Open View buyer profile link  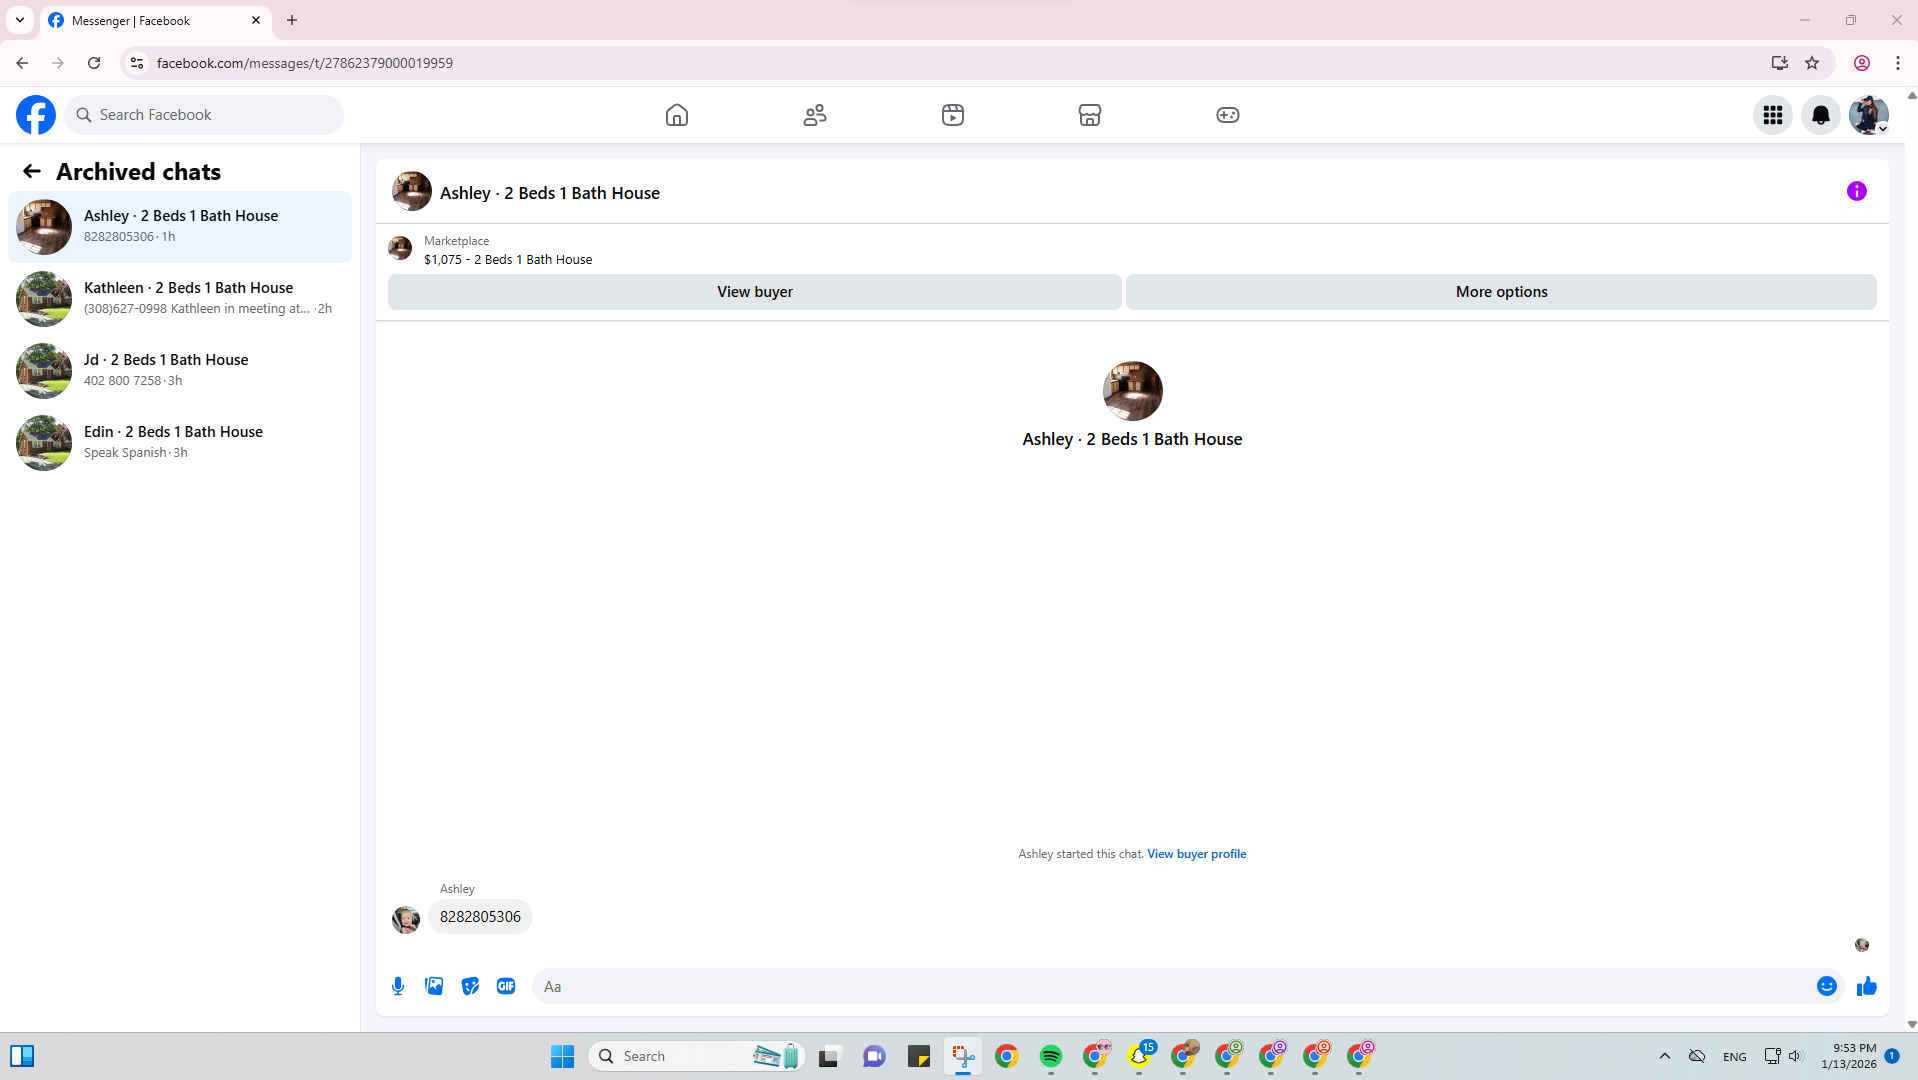click(x=1196, y=854)
